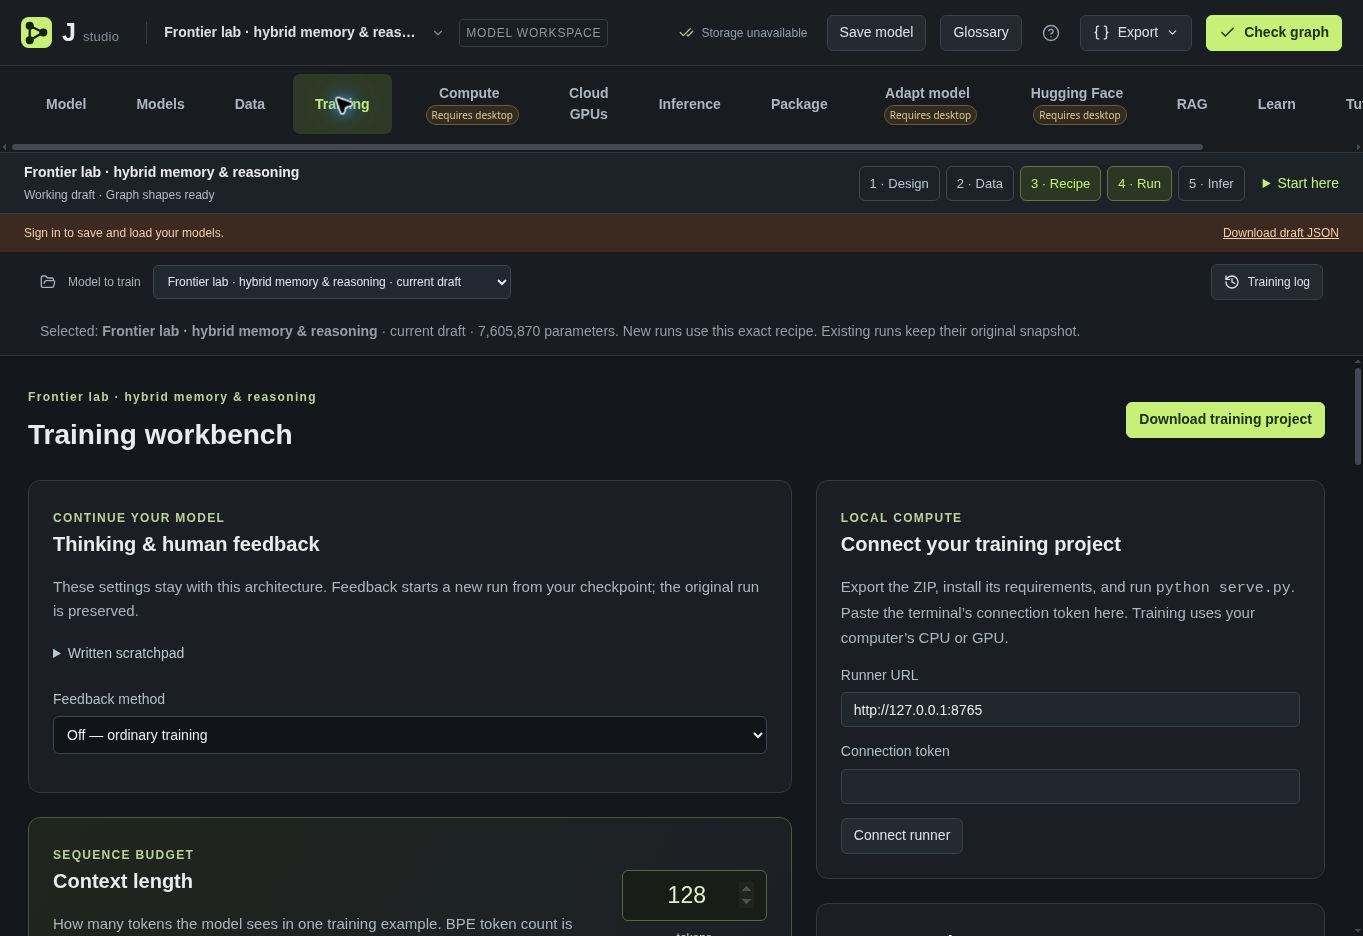Click the Download draft JSON link

1281,233
